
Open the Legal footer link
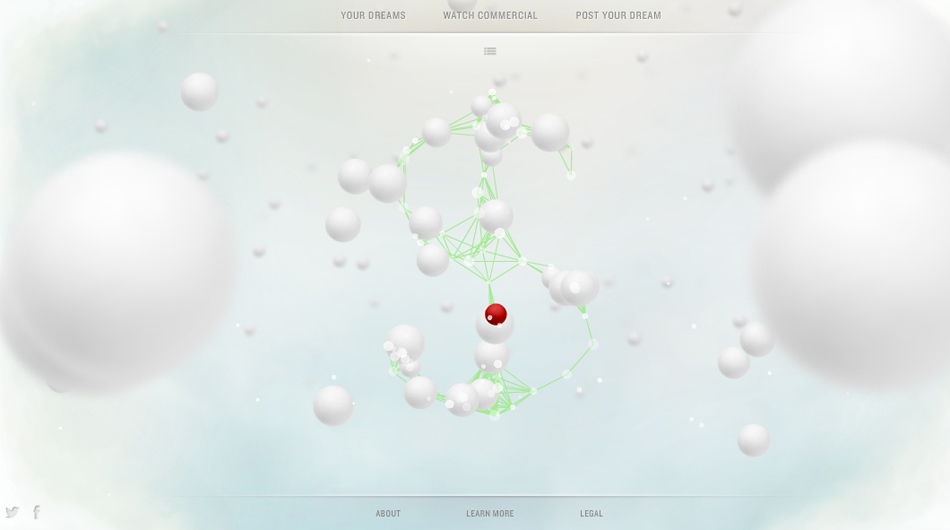[x=591, y=514]
